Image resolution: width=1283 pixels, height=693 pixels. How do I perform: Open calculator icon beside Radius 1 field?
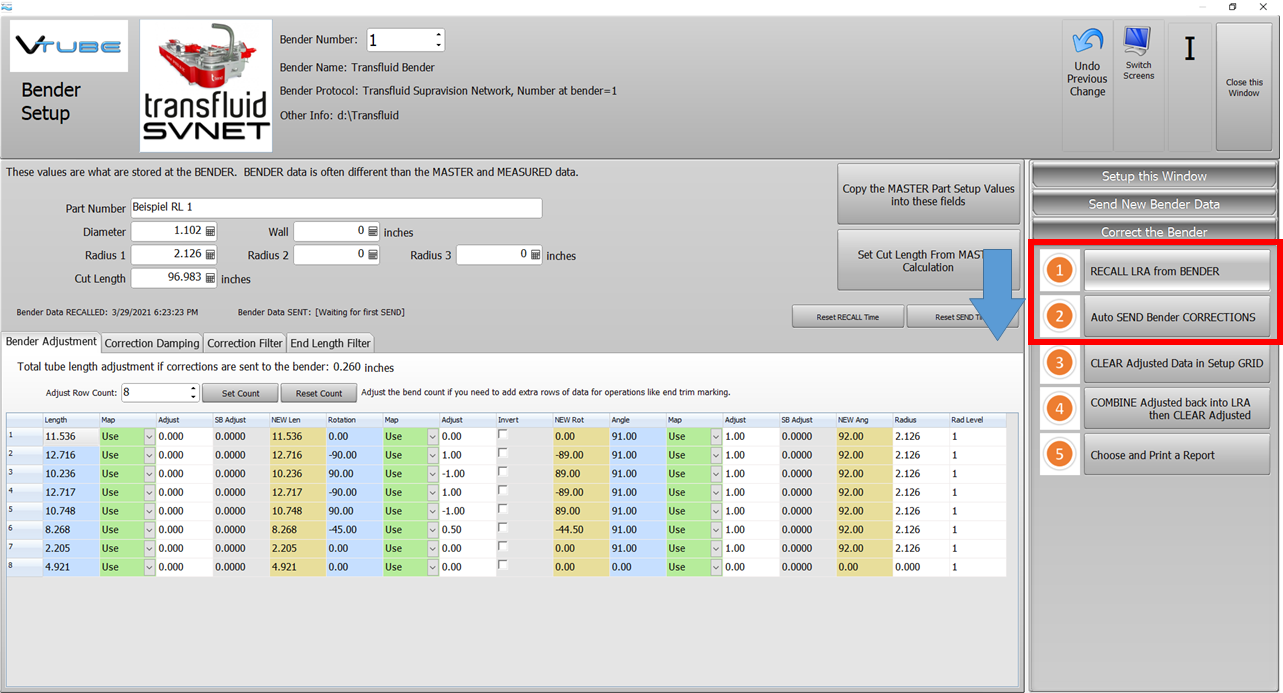pos(210,255)
